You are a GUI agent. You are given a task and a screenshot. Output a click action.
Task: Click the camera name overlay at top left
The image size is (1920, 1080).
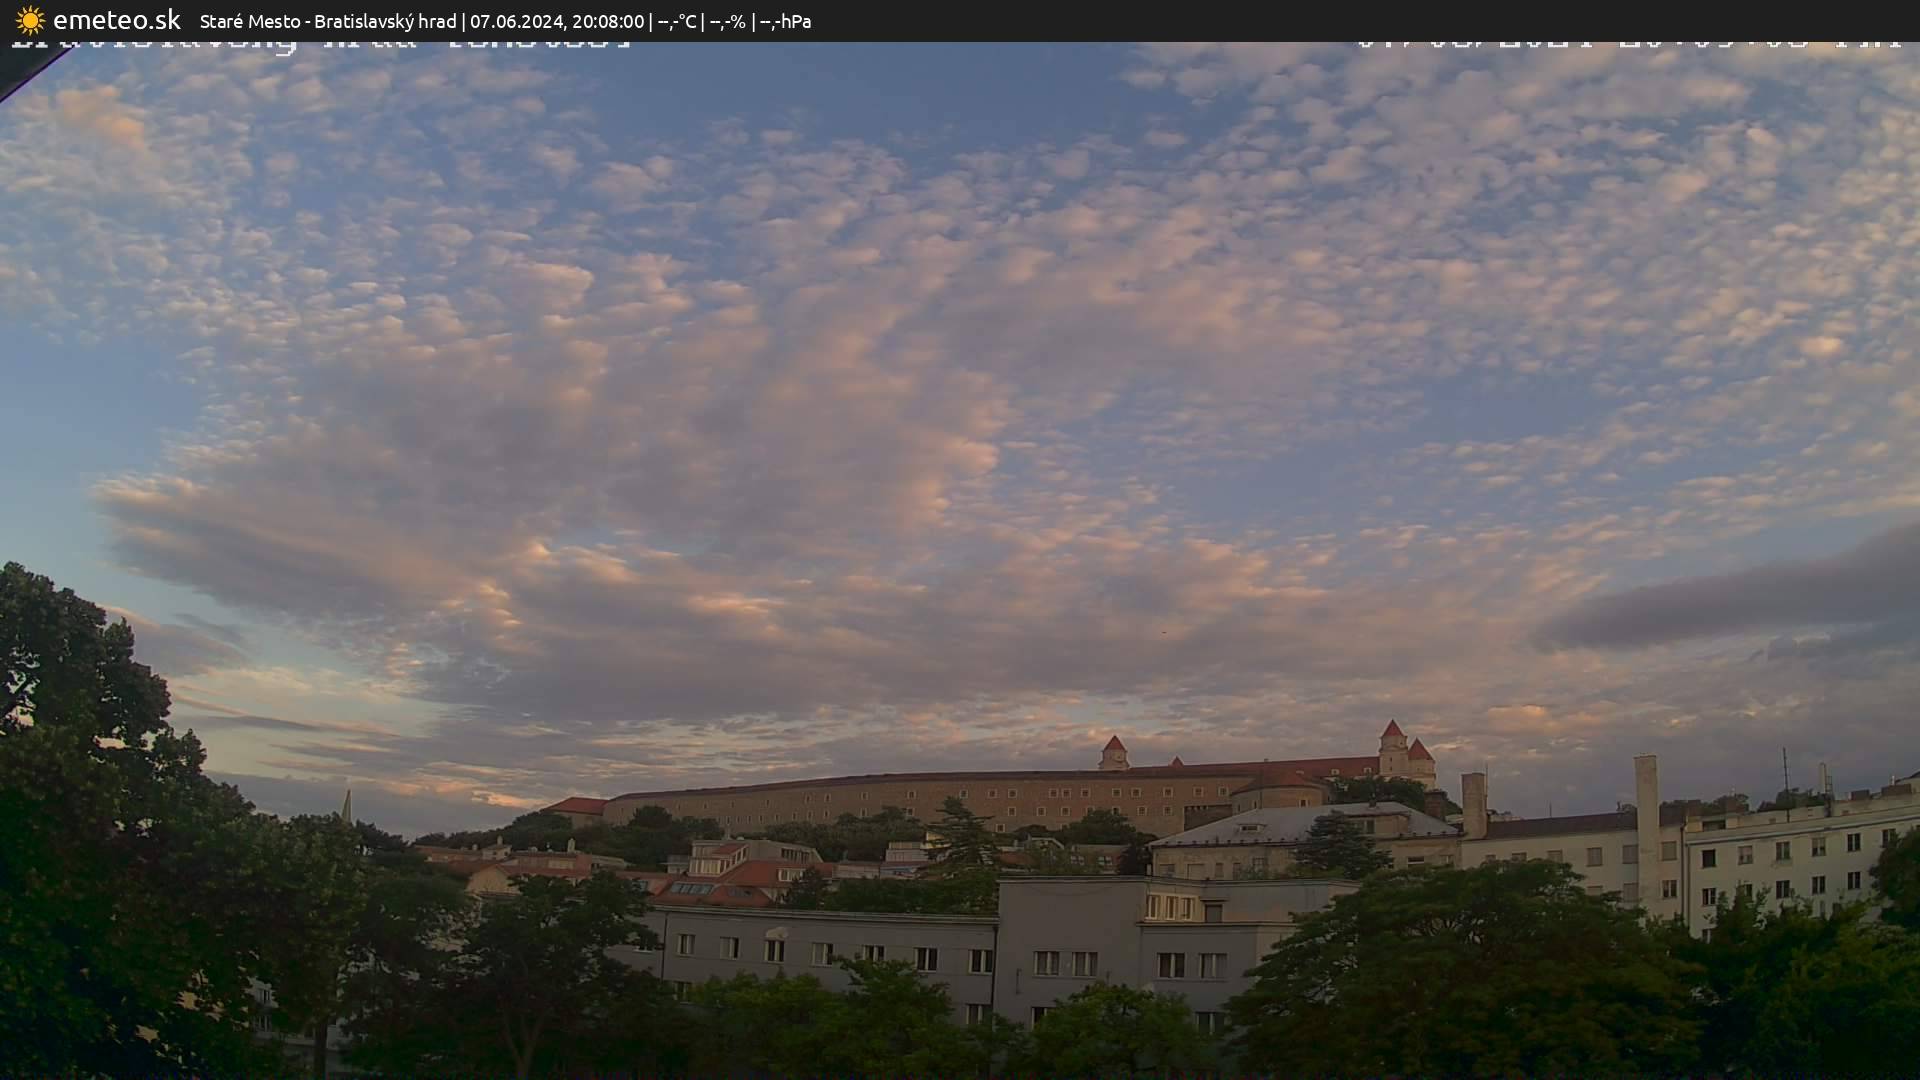[320, 44]
